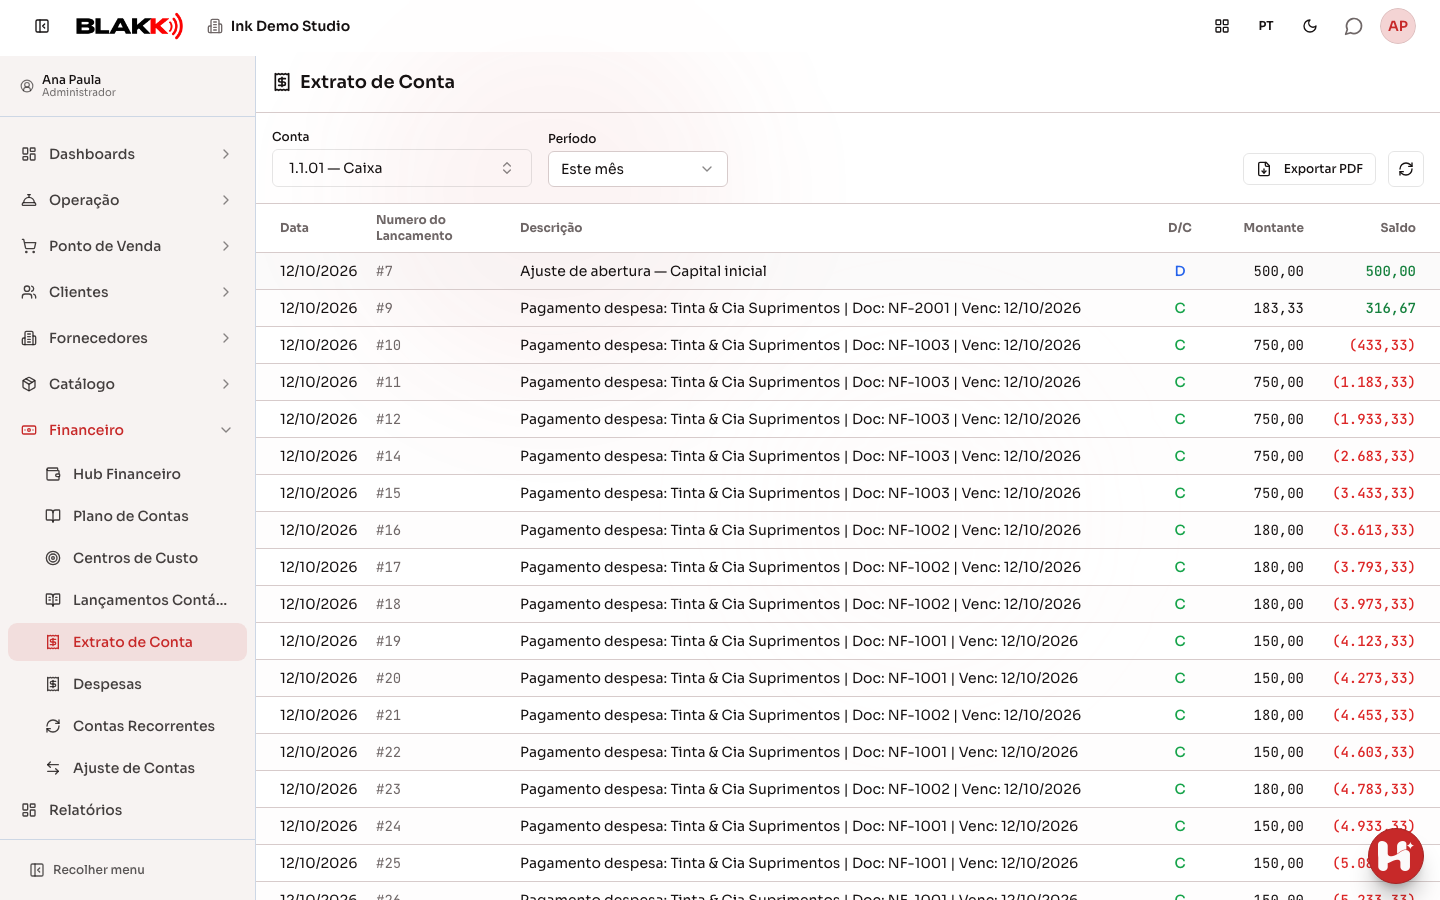
Task: Click the Descrição column header
Action: 551,228
